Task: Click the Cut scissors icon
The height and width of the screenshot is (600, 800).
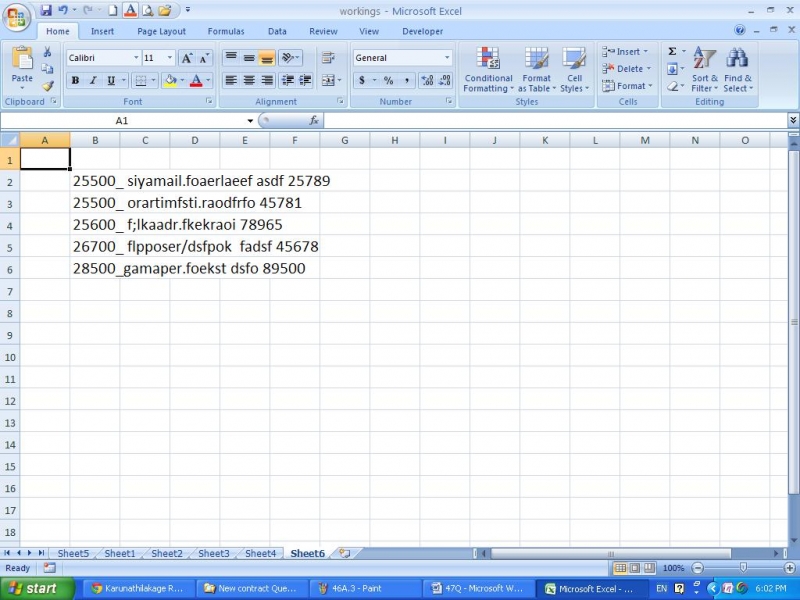Action: click(x=48, y=52)
